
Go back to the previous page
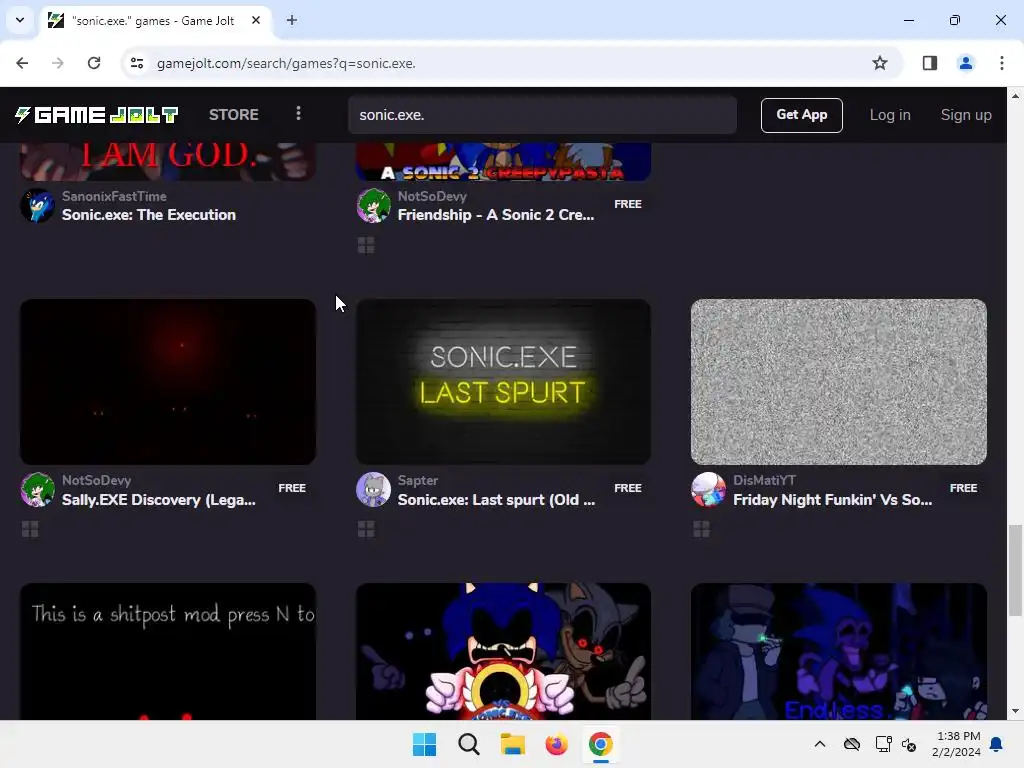coord(22,63)
